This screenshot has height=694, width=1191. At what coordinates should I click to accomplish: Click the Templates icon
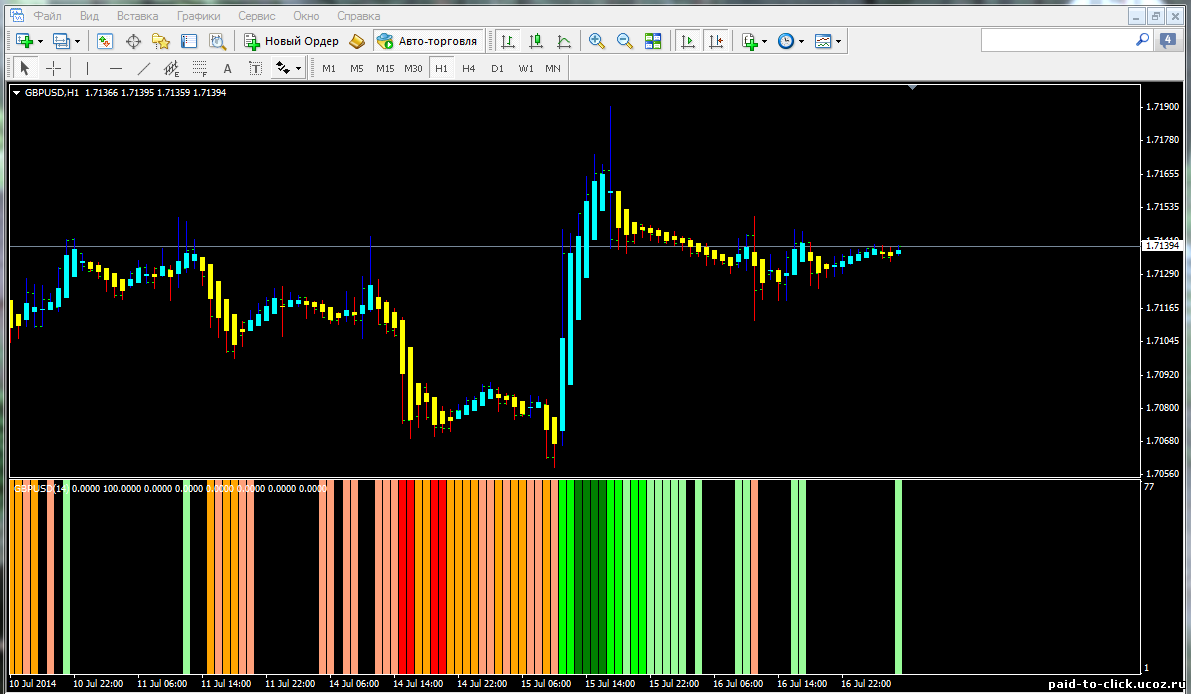click(x=823, y=41)
